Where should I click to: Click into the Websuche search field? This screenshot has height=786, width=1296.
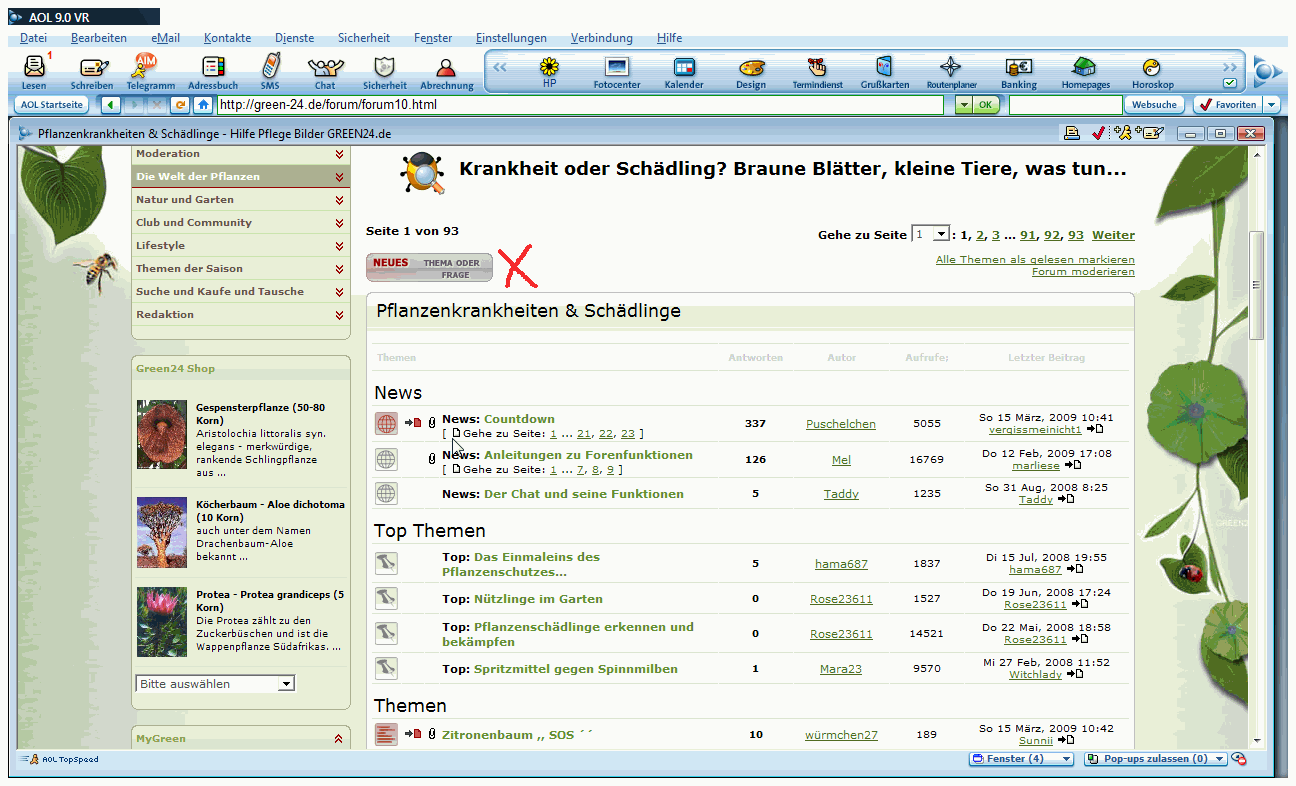pyautogui.click(x=1065, y=105)
